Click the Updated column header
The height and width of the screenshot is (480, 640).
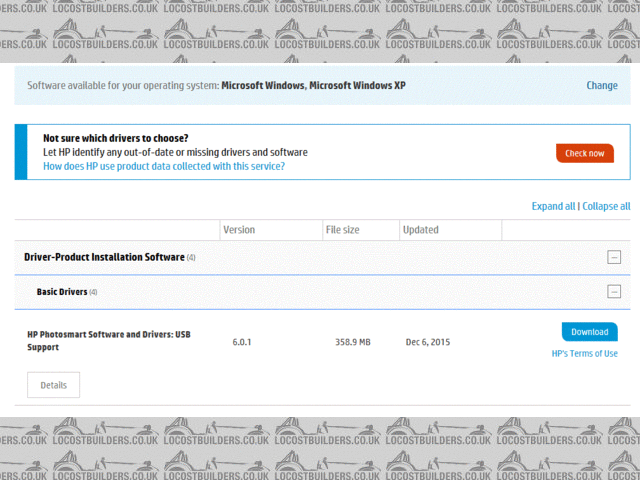(x=420, y=230)
